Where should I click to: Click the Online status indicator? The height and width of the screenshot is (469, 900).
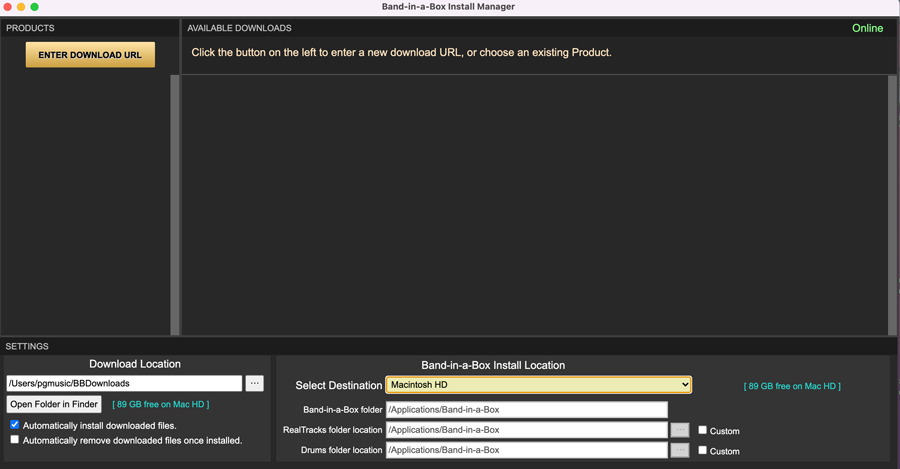(867, 28)
